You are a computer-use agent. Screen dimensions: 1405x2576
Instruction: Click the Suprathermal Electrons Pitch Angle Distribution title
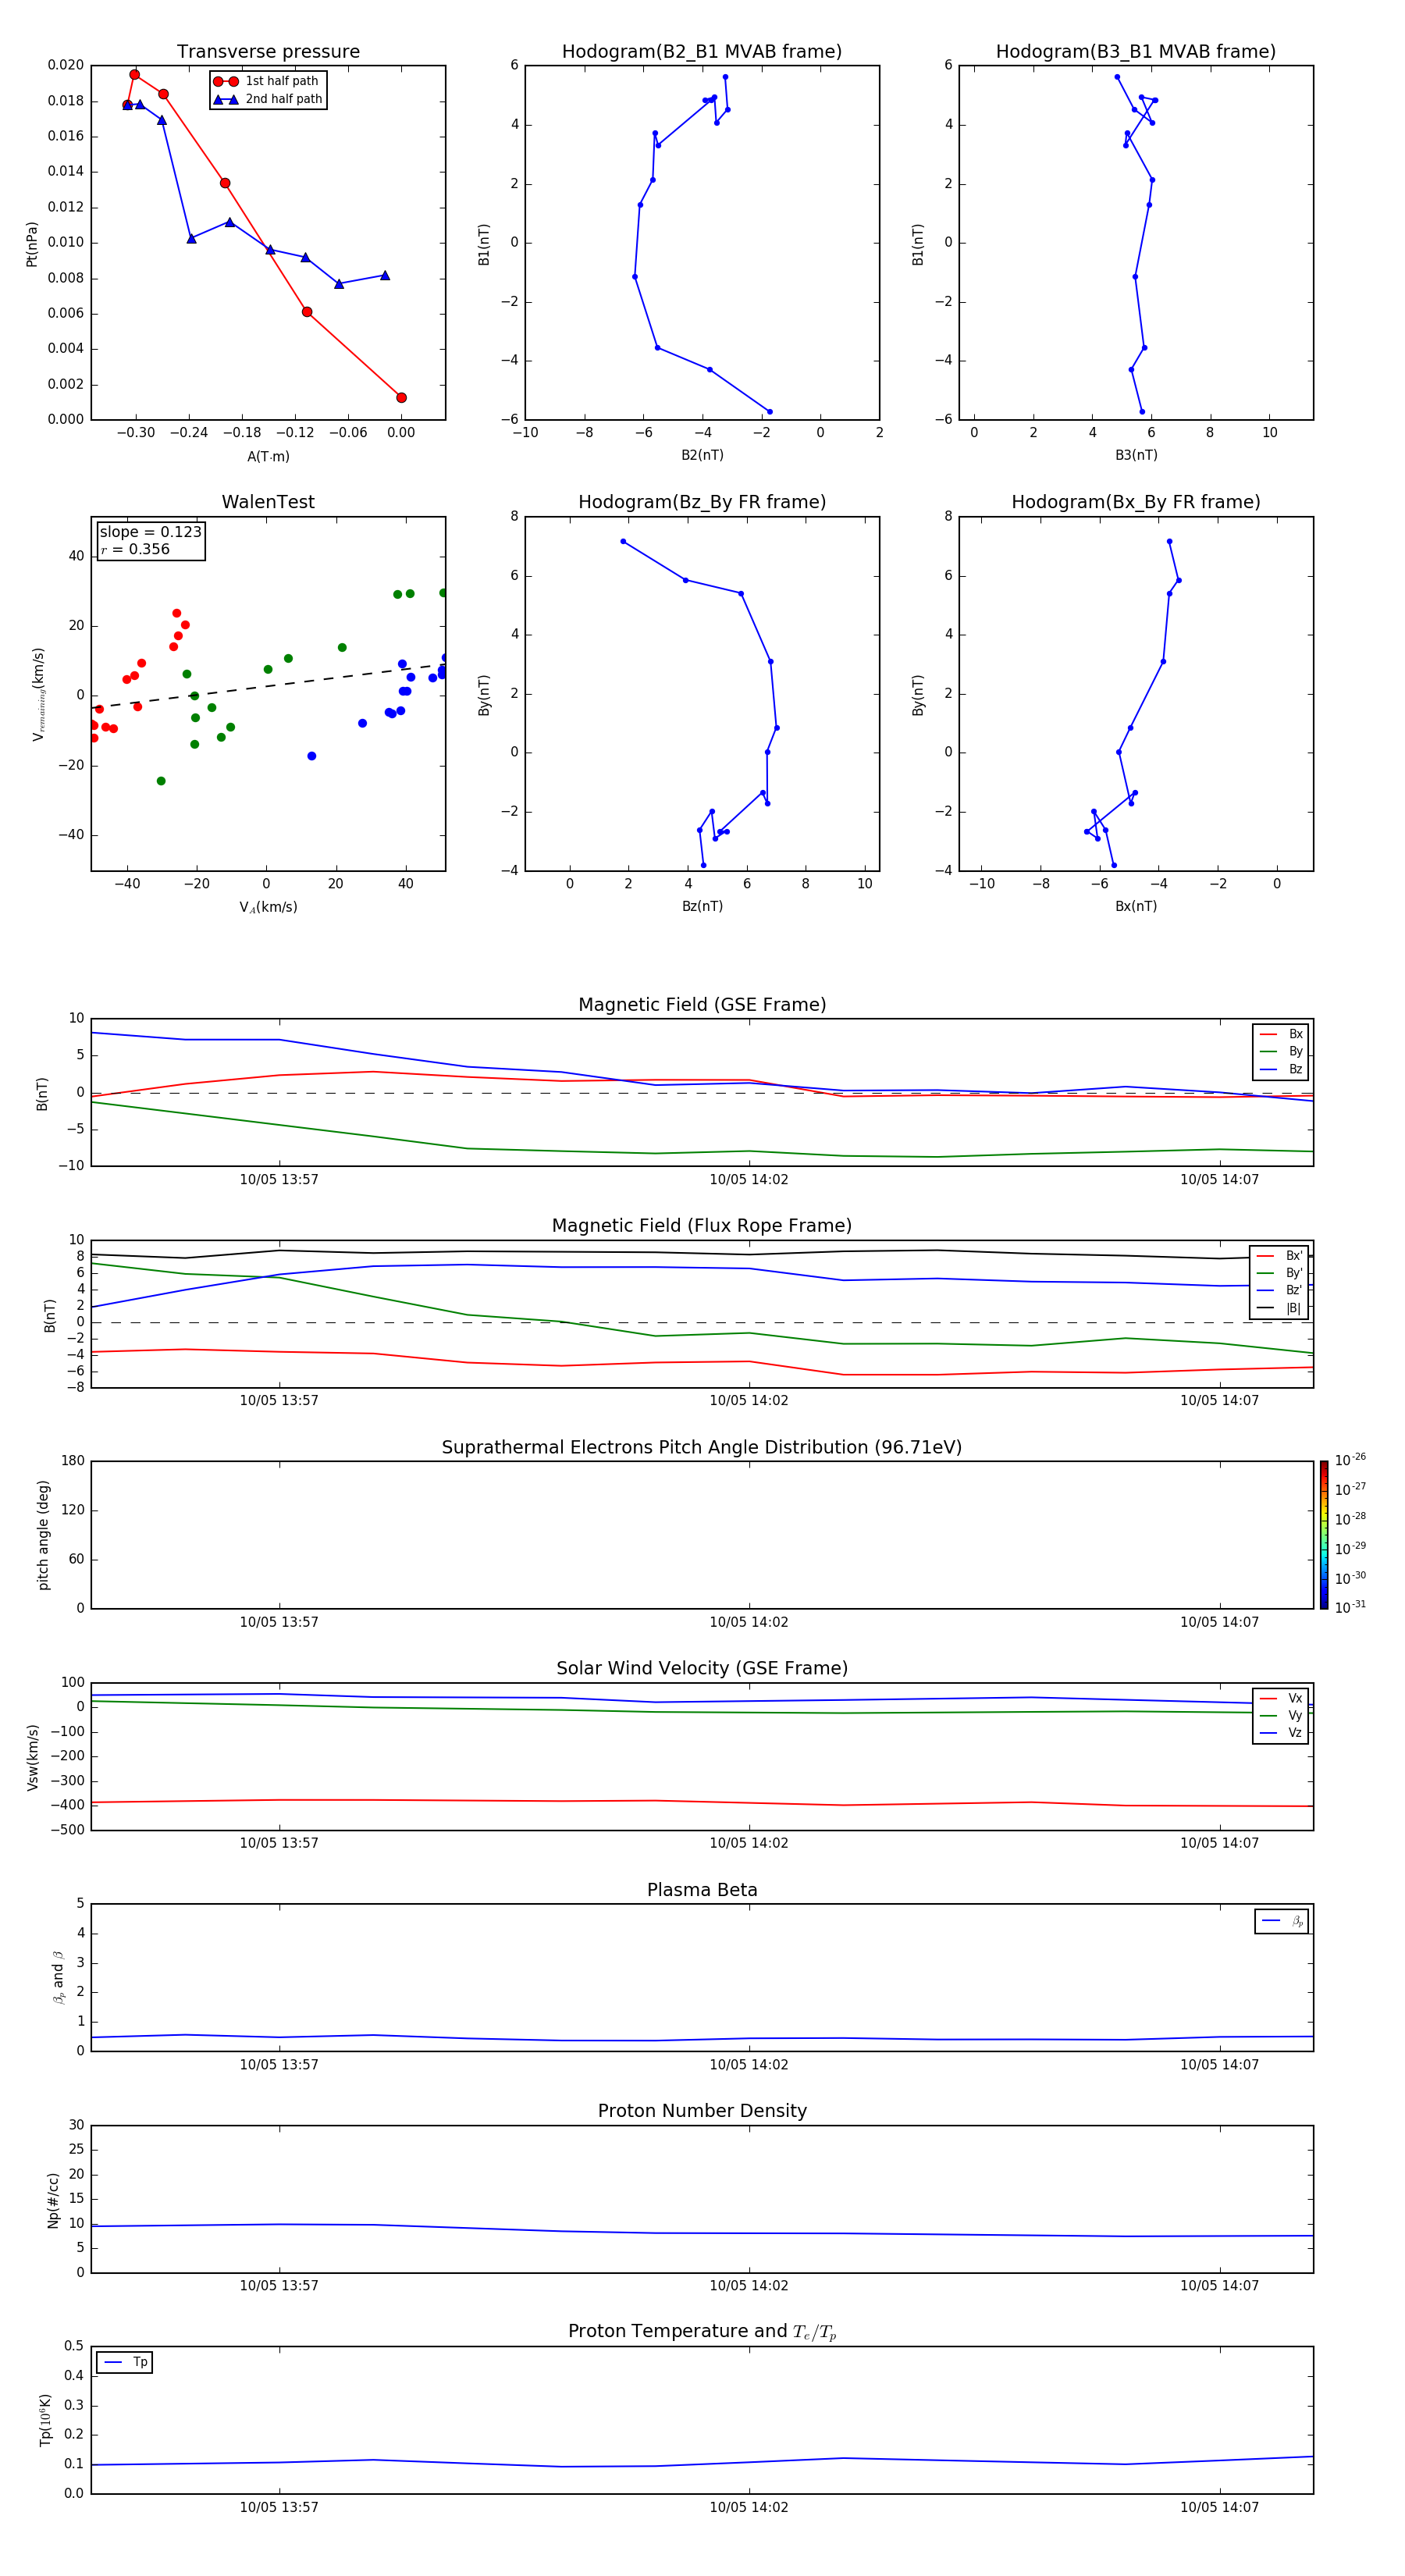coord(702,1448)
